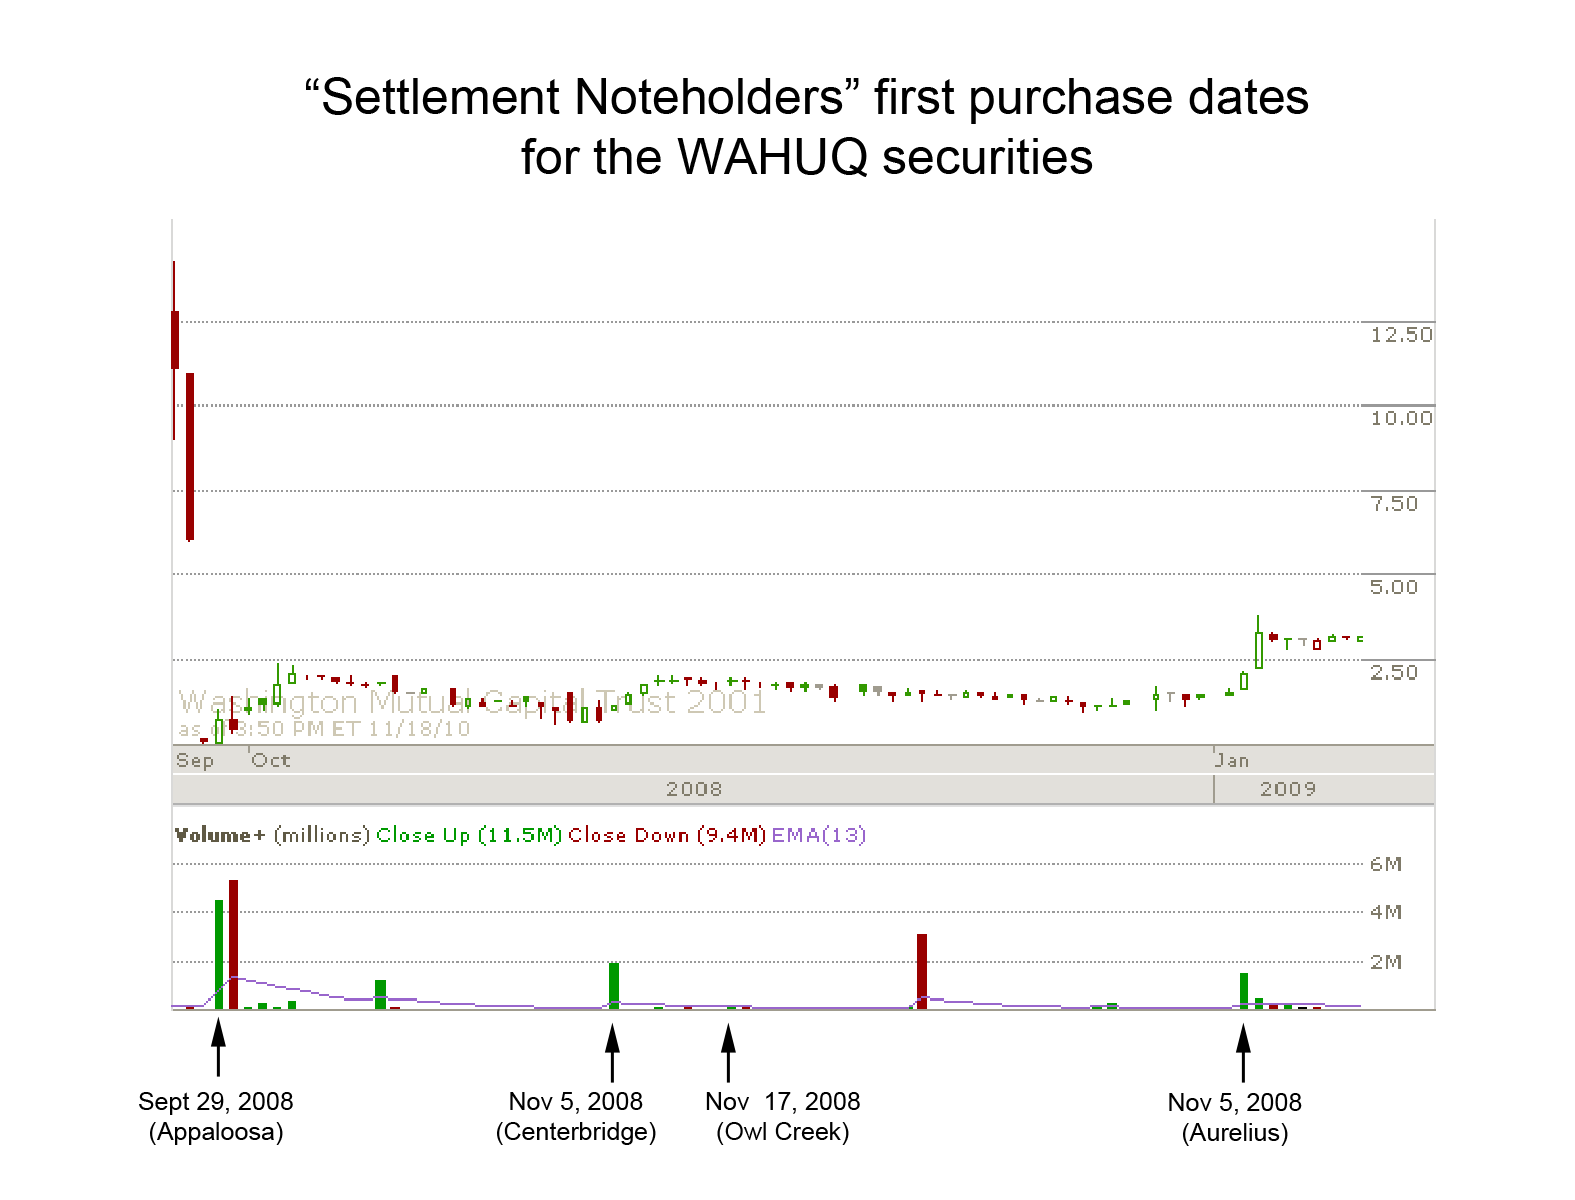Click the arrow above the Aurelius label
The height and width of the screenshot is (1200, 1575).
1243,1053
